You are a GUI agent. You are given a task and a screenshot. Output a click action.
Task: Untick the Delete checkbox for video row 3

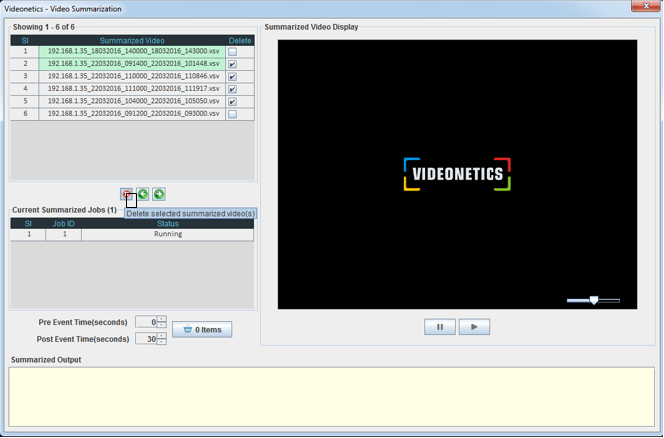tap(232, 77)
